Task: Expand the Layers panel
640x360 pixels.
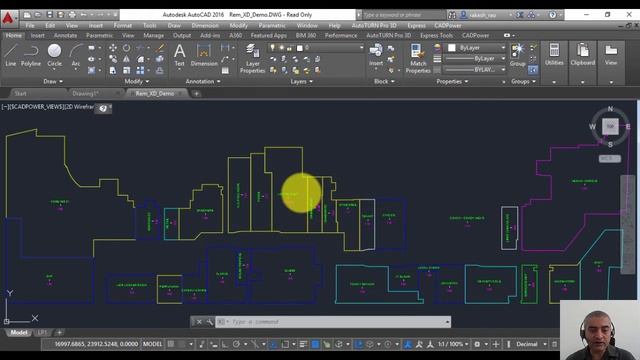Action: pos(301,81)
